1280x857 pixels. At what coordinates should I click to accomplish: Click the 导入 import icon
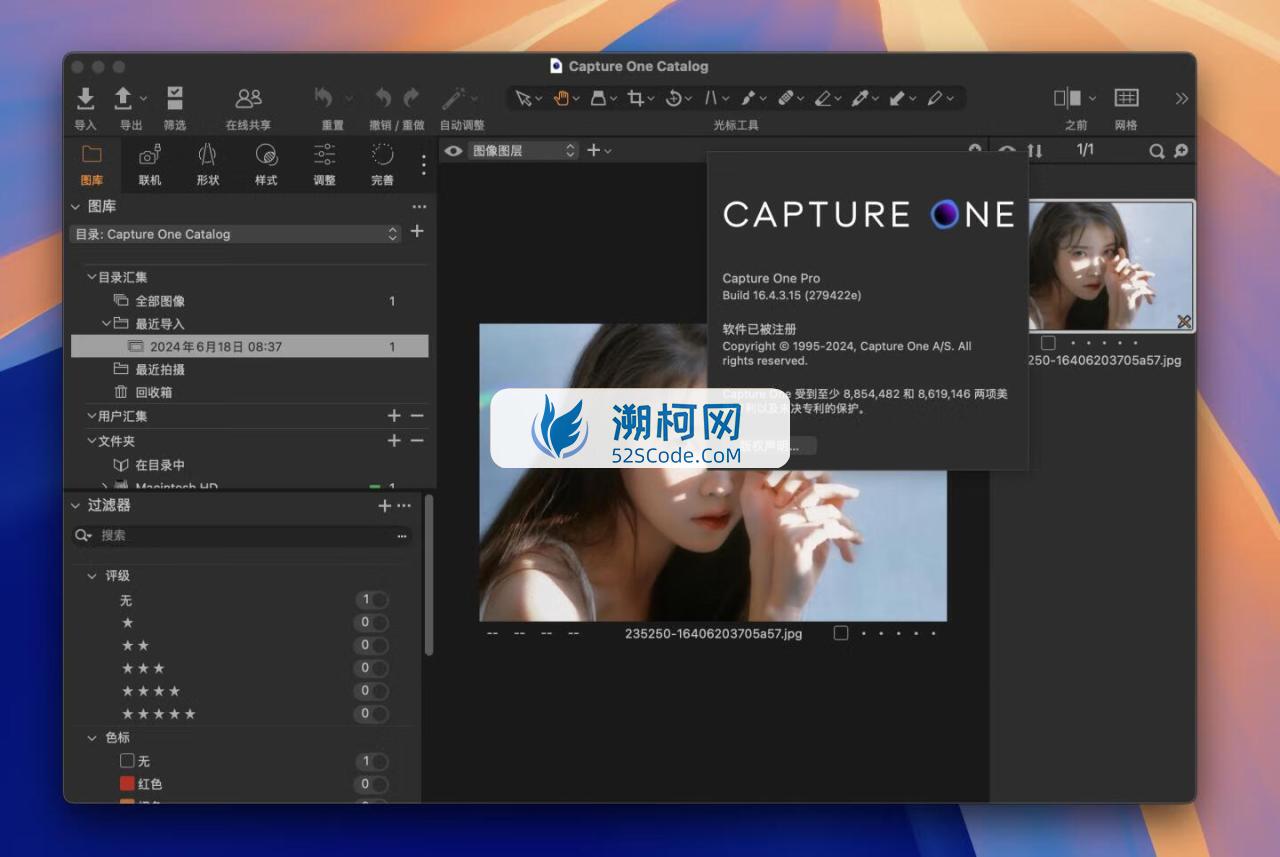86,98
